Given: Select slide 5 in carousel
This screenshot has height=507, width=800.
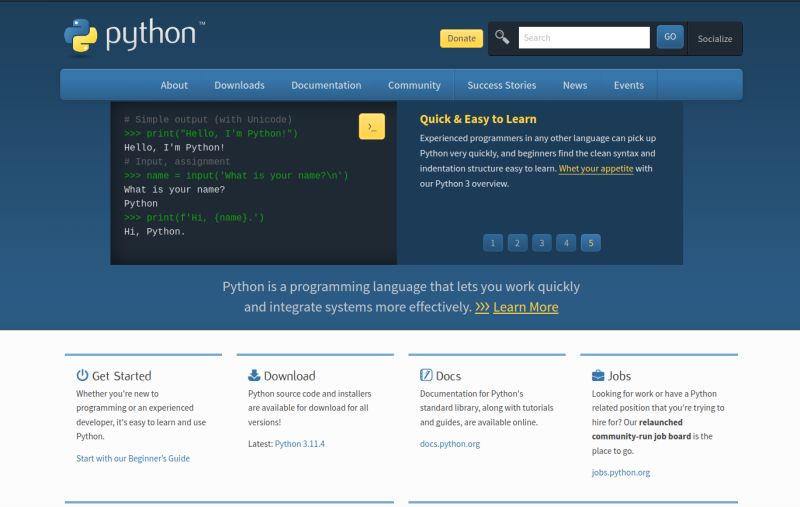Looking at the screenshot, I should click(x=591, y=243).
